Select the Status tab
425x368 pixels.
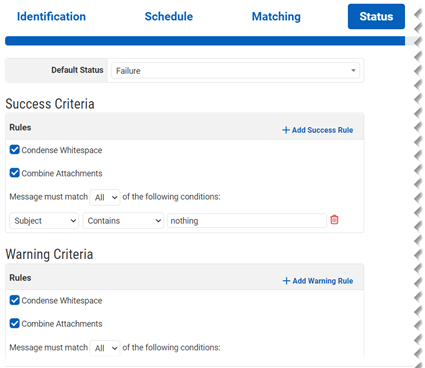[x=376, y=16]
